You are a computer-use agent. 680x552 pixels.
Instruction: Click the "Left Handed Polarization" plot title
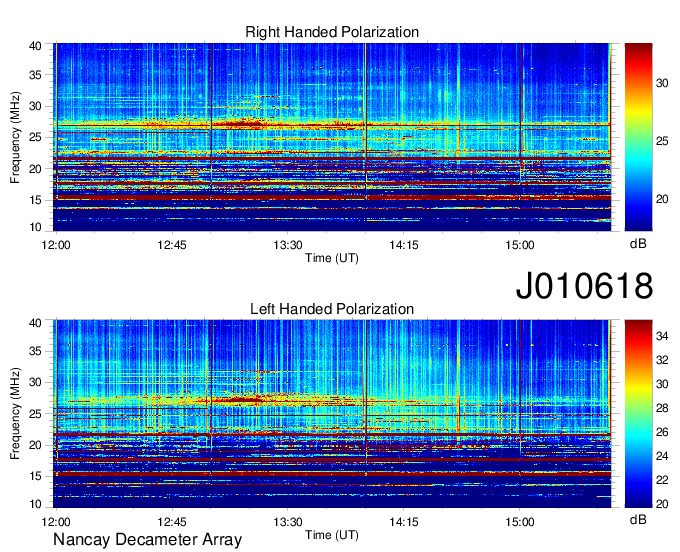(332, 309)
